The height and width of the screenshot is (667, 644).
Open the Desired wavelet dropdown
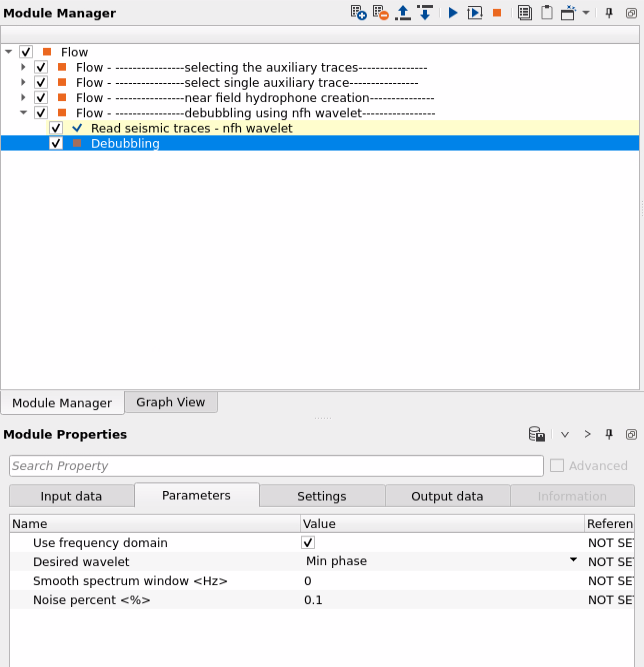(573, 561)
